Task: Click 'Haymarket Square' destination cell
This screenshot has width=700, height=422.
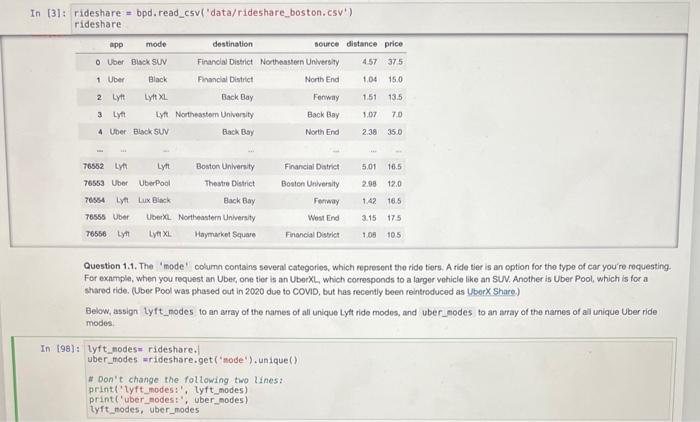Action: point(225,234)
